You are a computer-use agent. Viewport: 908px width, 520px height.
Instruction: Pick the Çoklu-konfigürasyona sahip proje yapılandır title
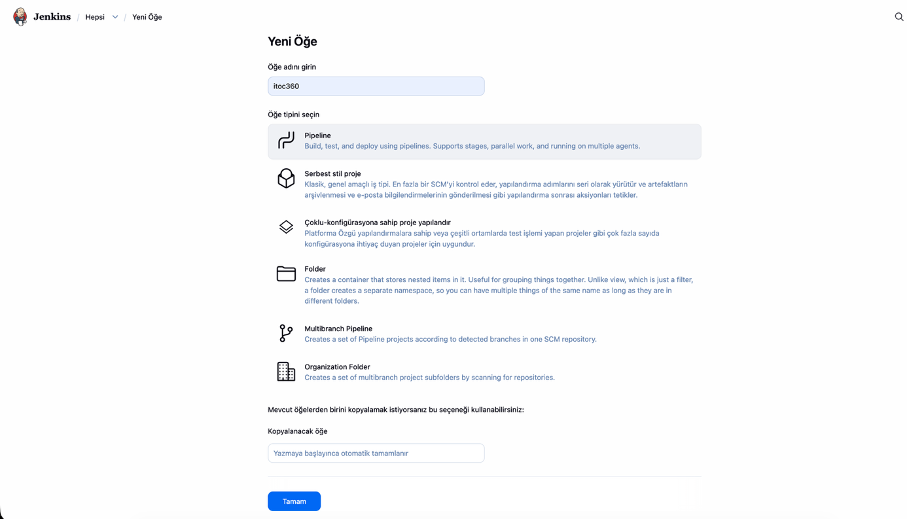[x=377, y=222]
